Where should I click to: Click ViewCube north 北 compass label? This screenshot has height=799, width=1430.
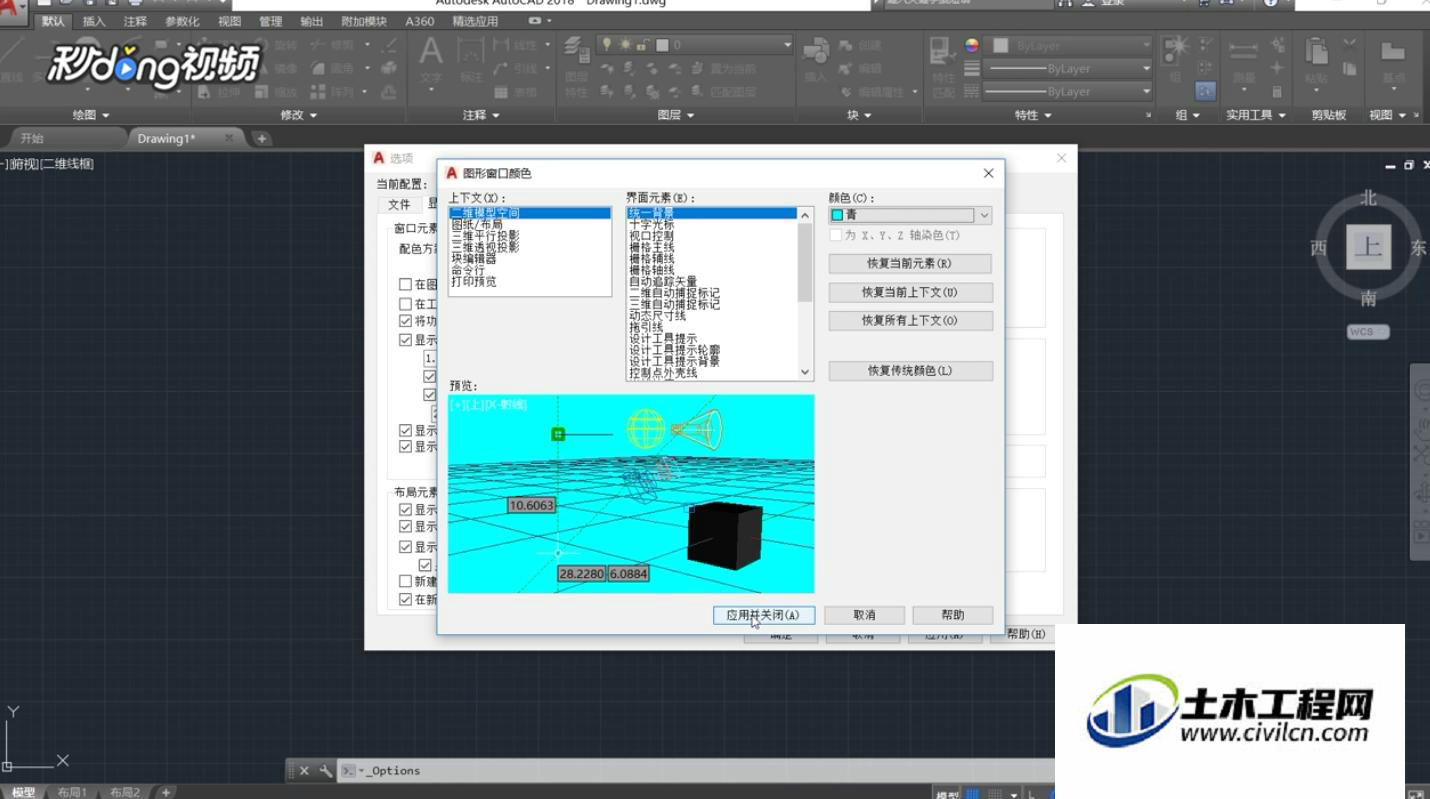click(x=1368, y=198)
